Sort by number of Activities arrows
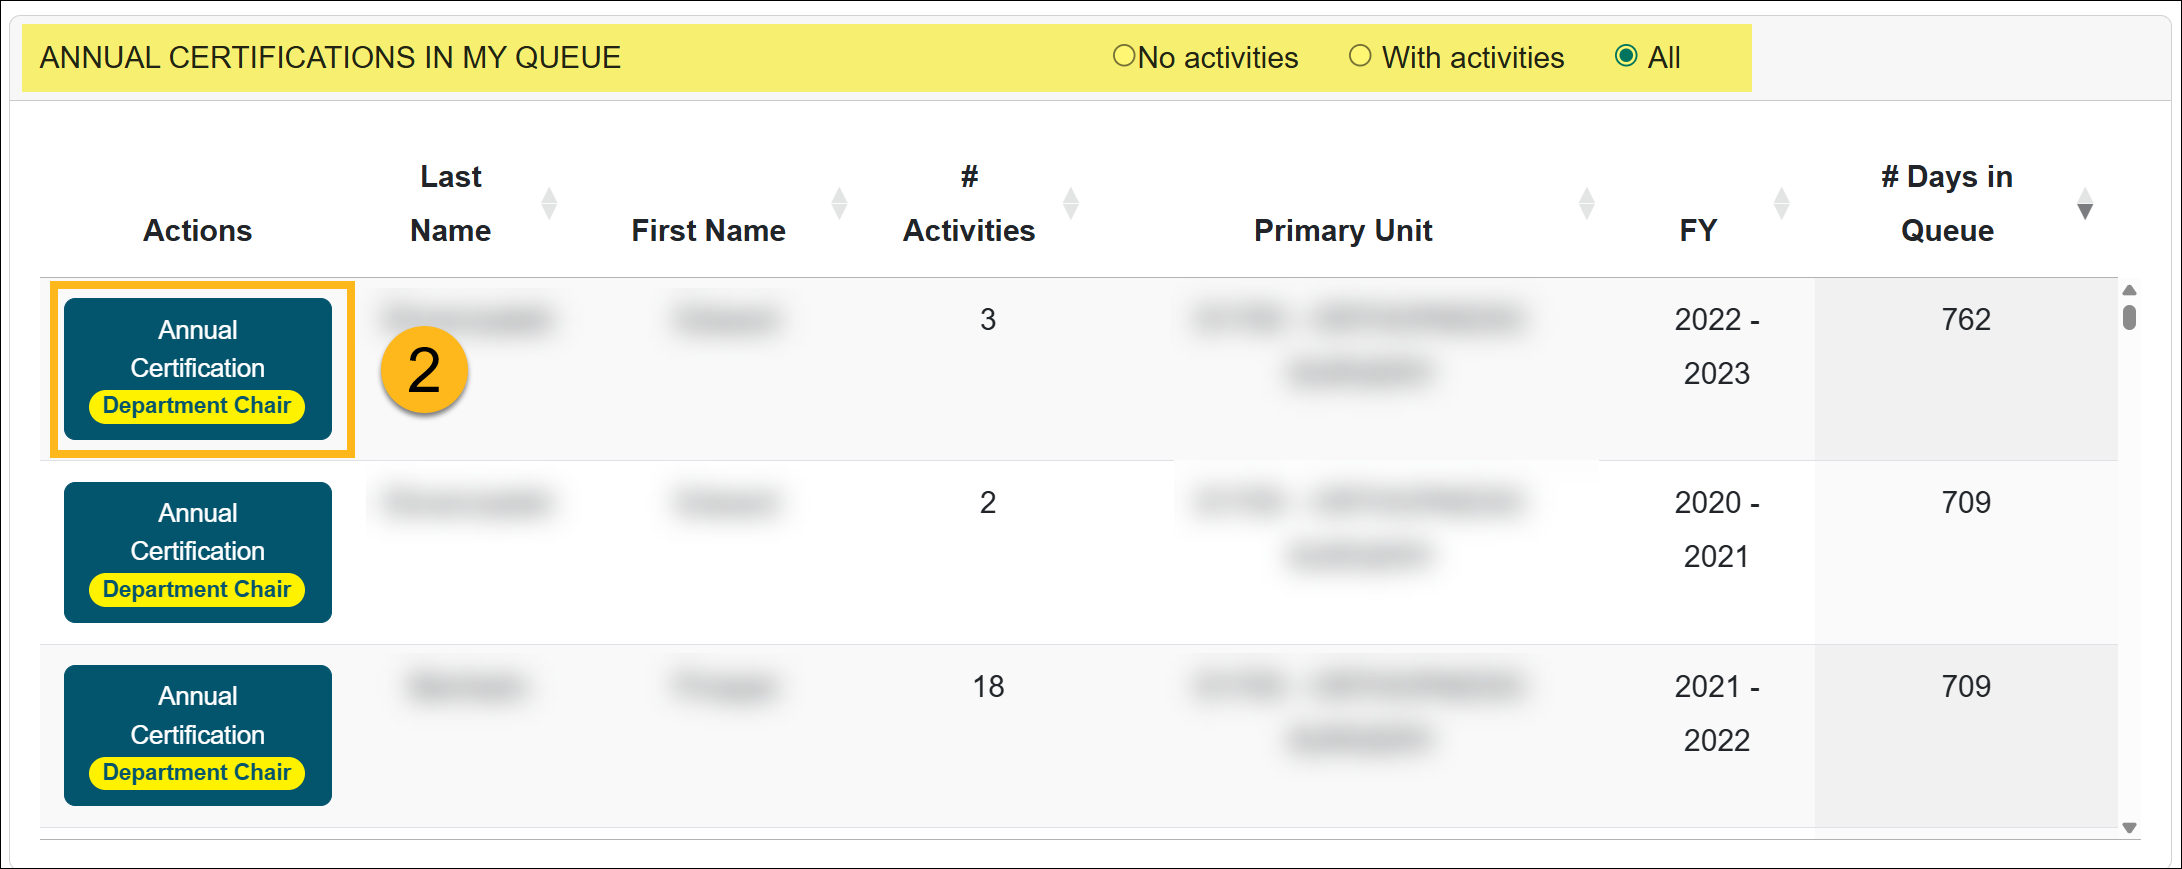Image resolution: width=2182 pixels, height=869 pixels. [x=1071, y=203]
